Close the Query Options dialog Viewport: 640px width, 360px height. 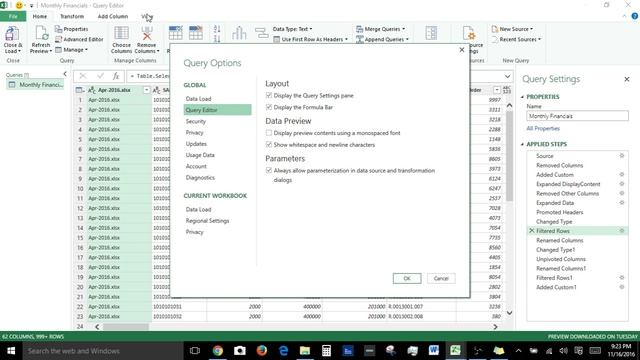click(462, 50)
